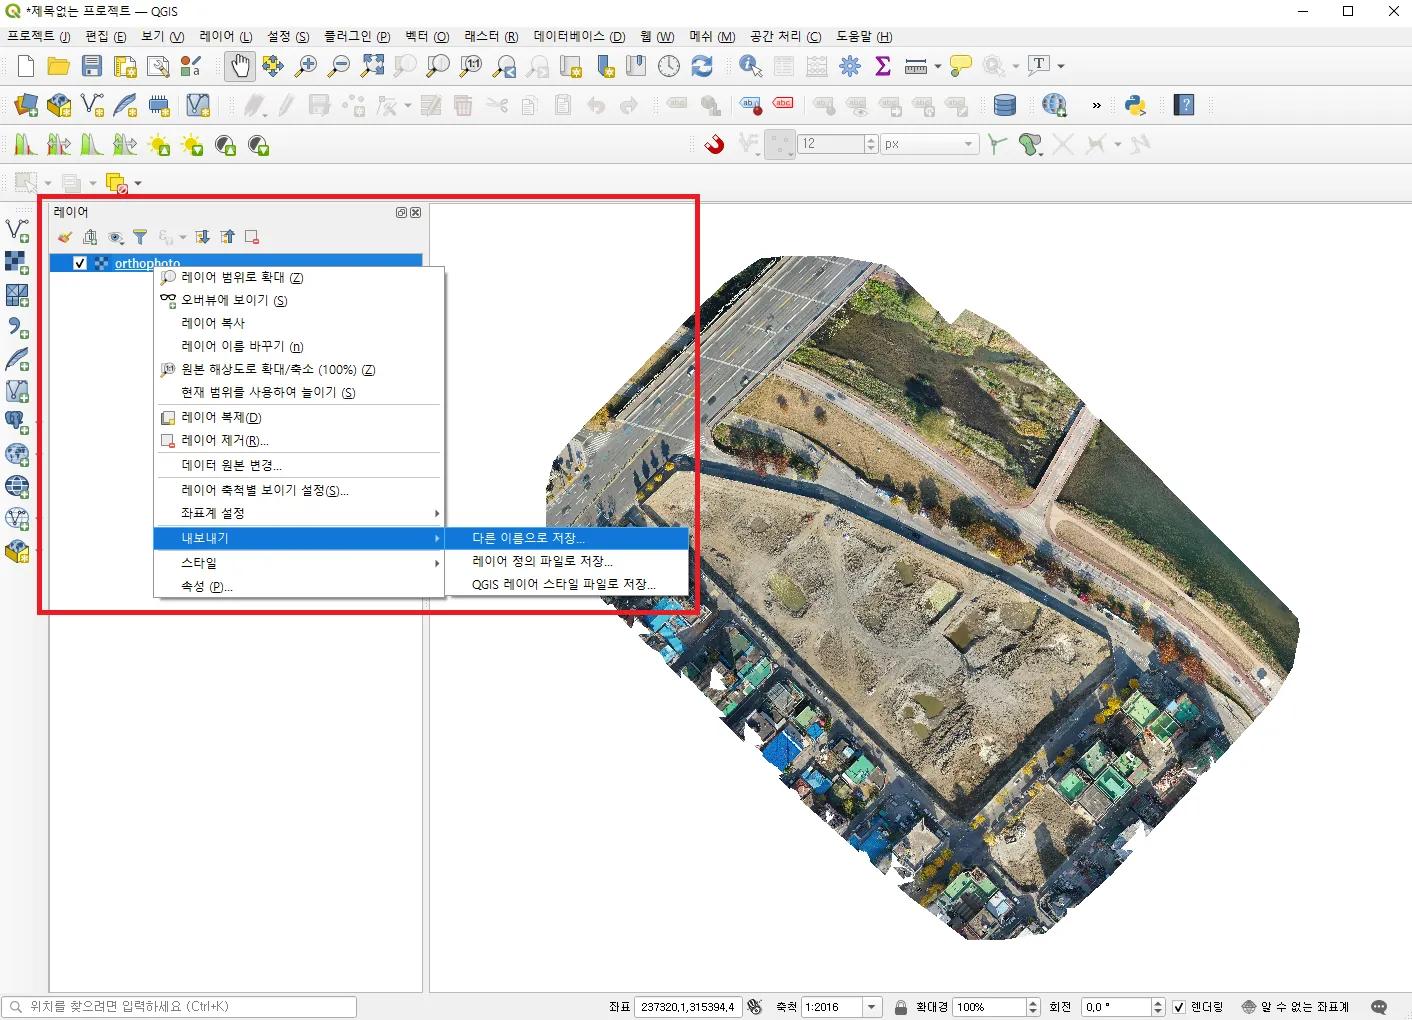This screenshot has height=1020, width=1412.
Task: Click 알 수 없는 좌표계 CRS button
Action: [x=1295, y=1007]
